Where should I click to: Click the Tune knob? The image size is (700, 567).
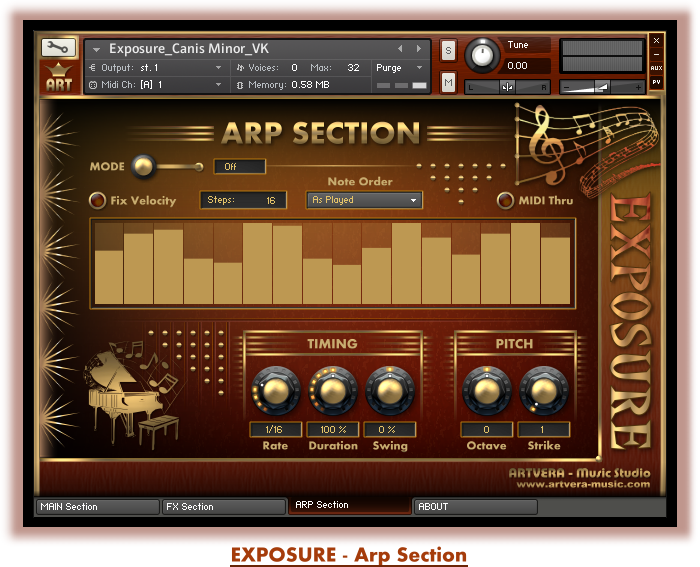pos(484,55)
